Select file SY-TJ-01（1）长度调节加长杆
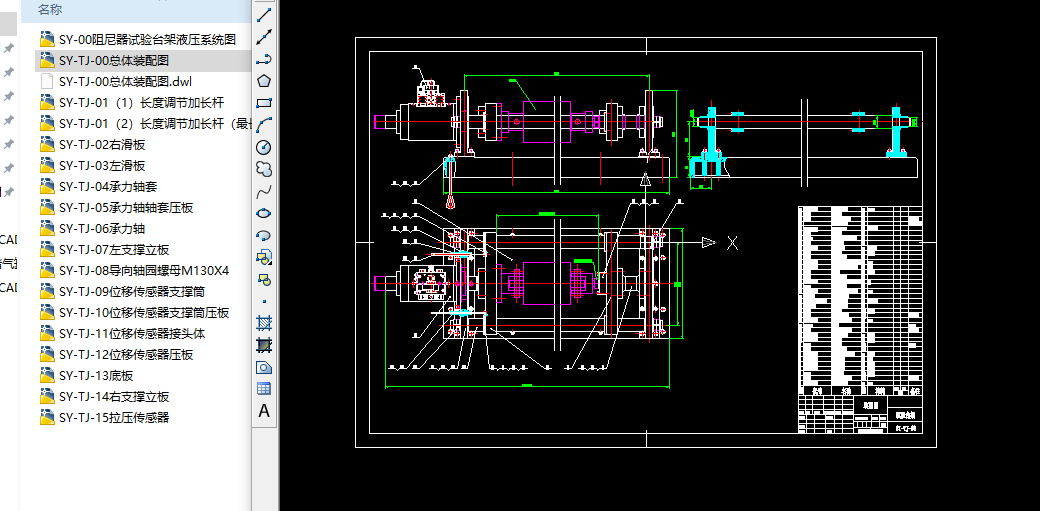1040x511 pixels. tap(133, 103)
